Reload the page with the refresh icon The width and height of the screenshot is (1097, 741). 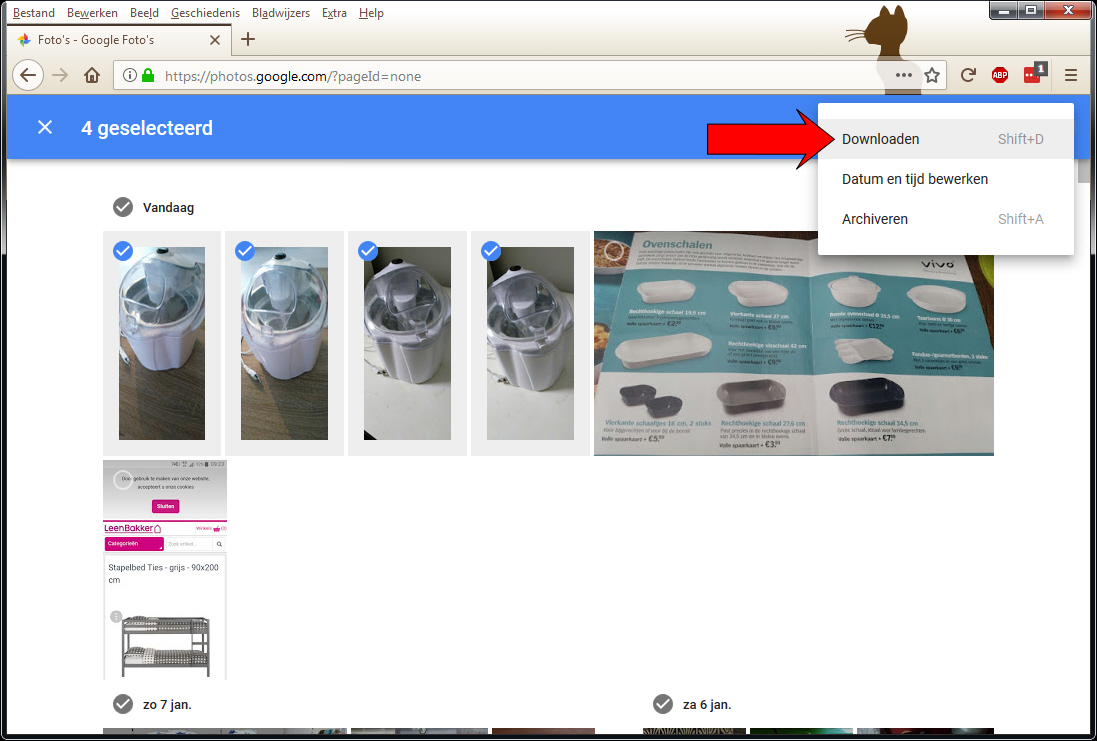pyautogui.click(x=968, y=75)
